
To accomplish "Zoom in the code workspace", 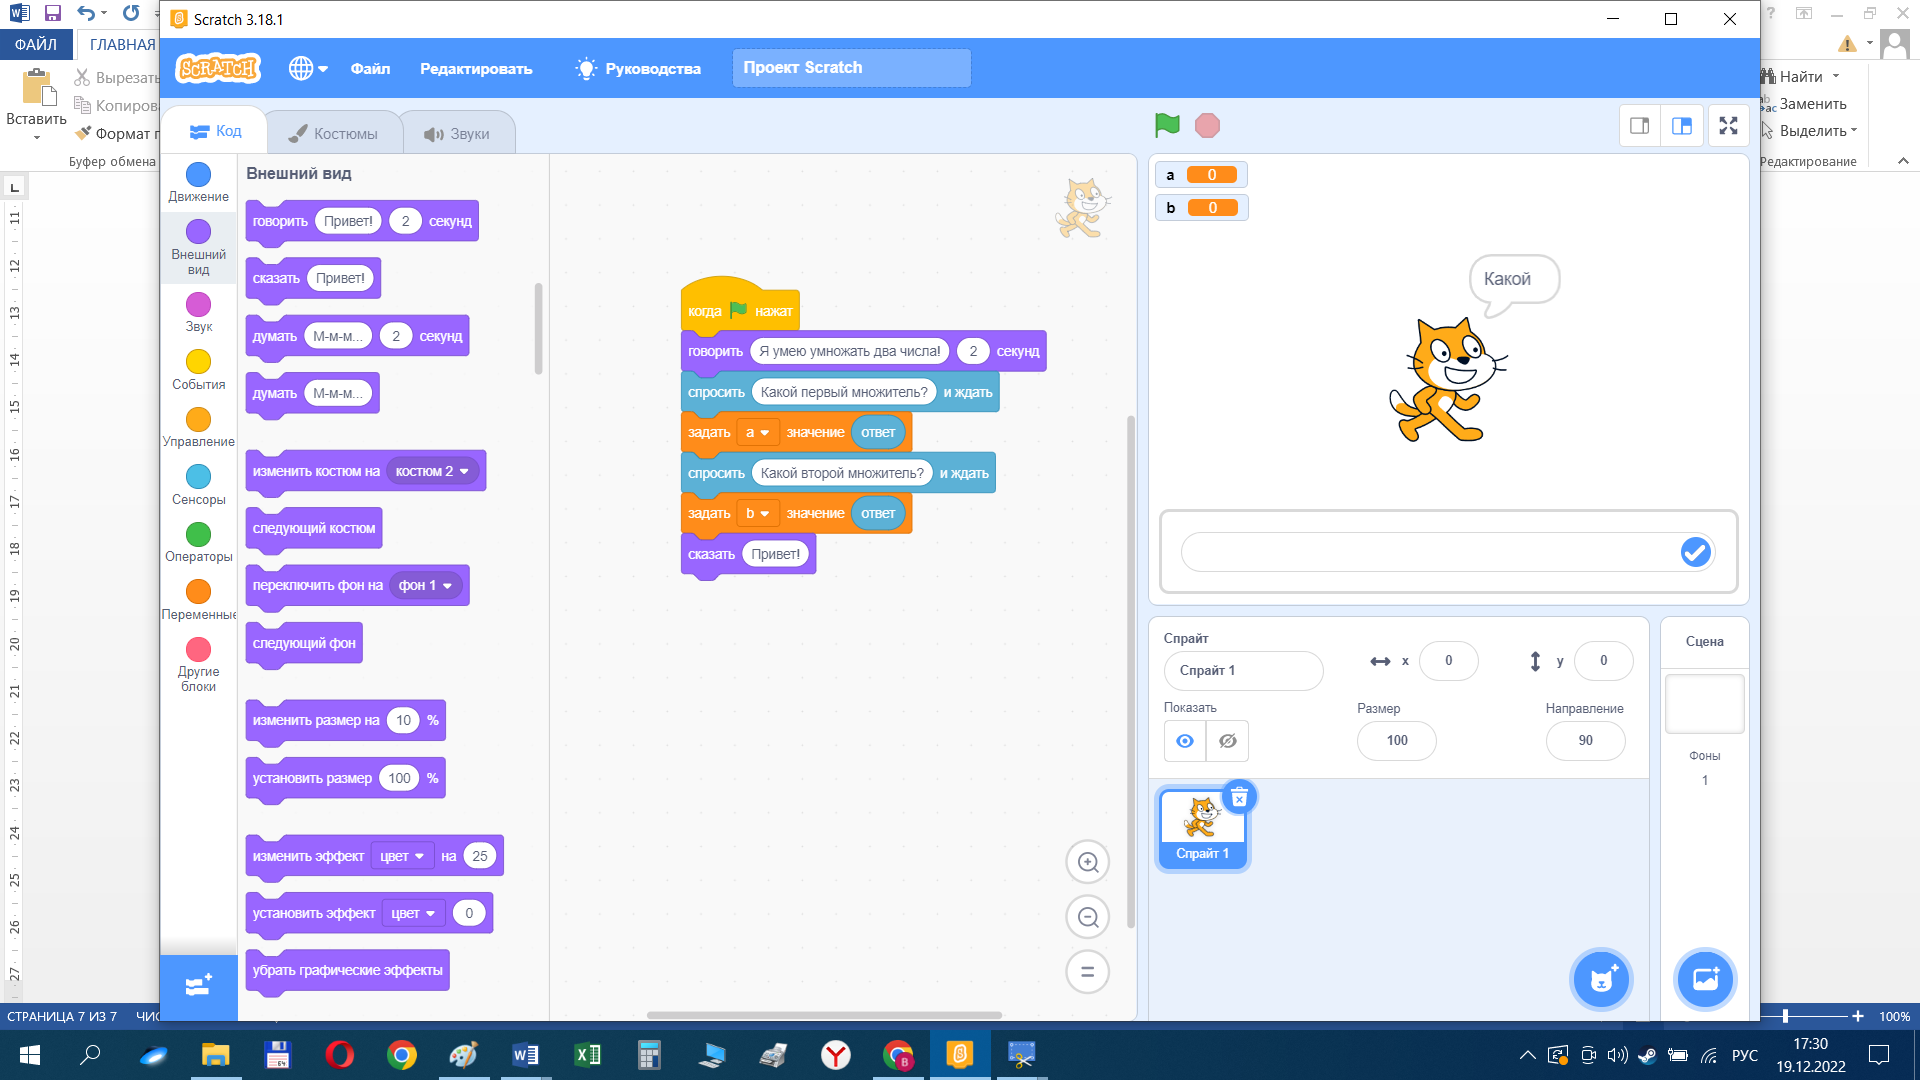I will (x=1088, y=862).
